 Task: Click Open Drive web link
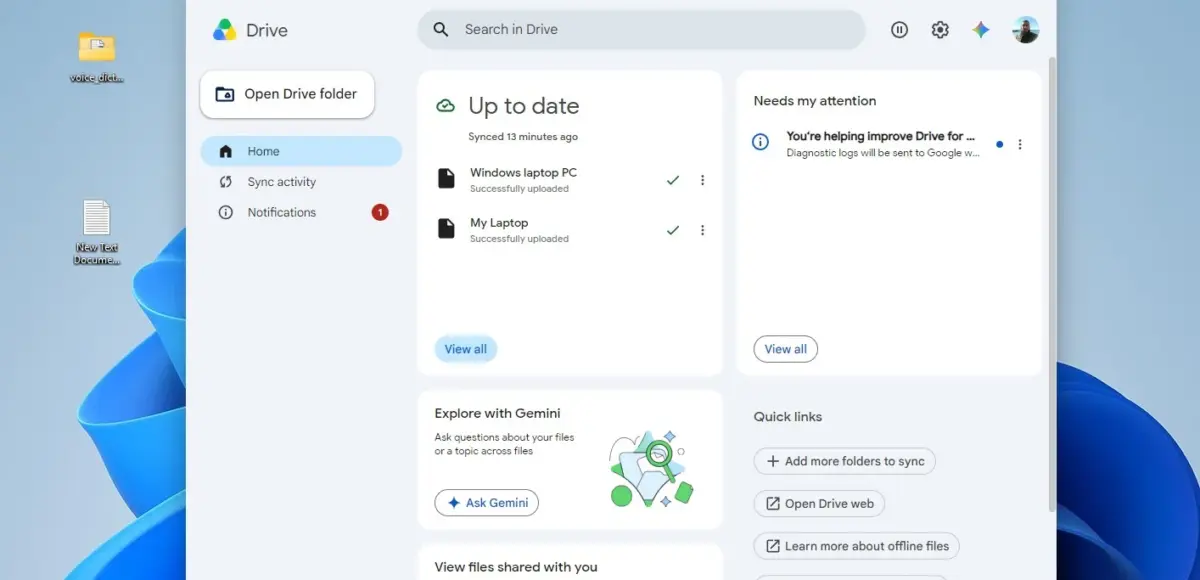tap(819, 504)
